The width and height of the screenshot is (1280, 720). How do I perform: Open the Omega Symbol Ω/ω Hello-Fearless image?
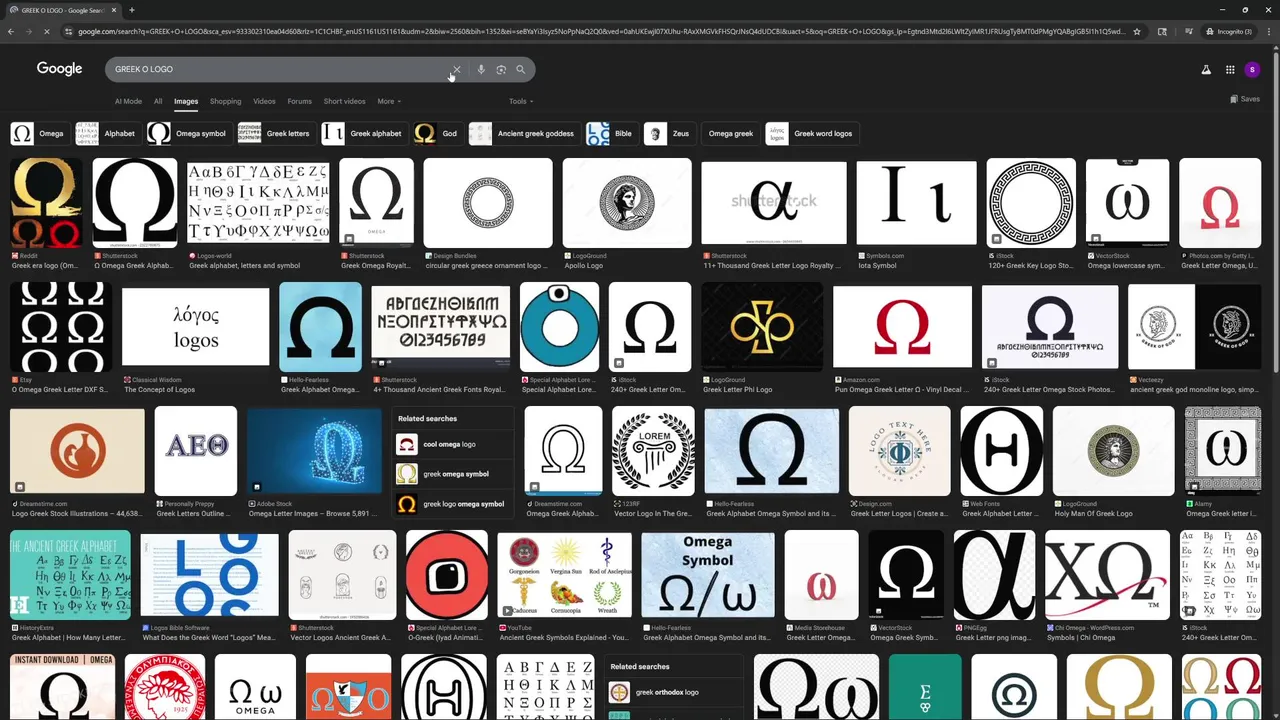(x=707, y=575)
